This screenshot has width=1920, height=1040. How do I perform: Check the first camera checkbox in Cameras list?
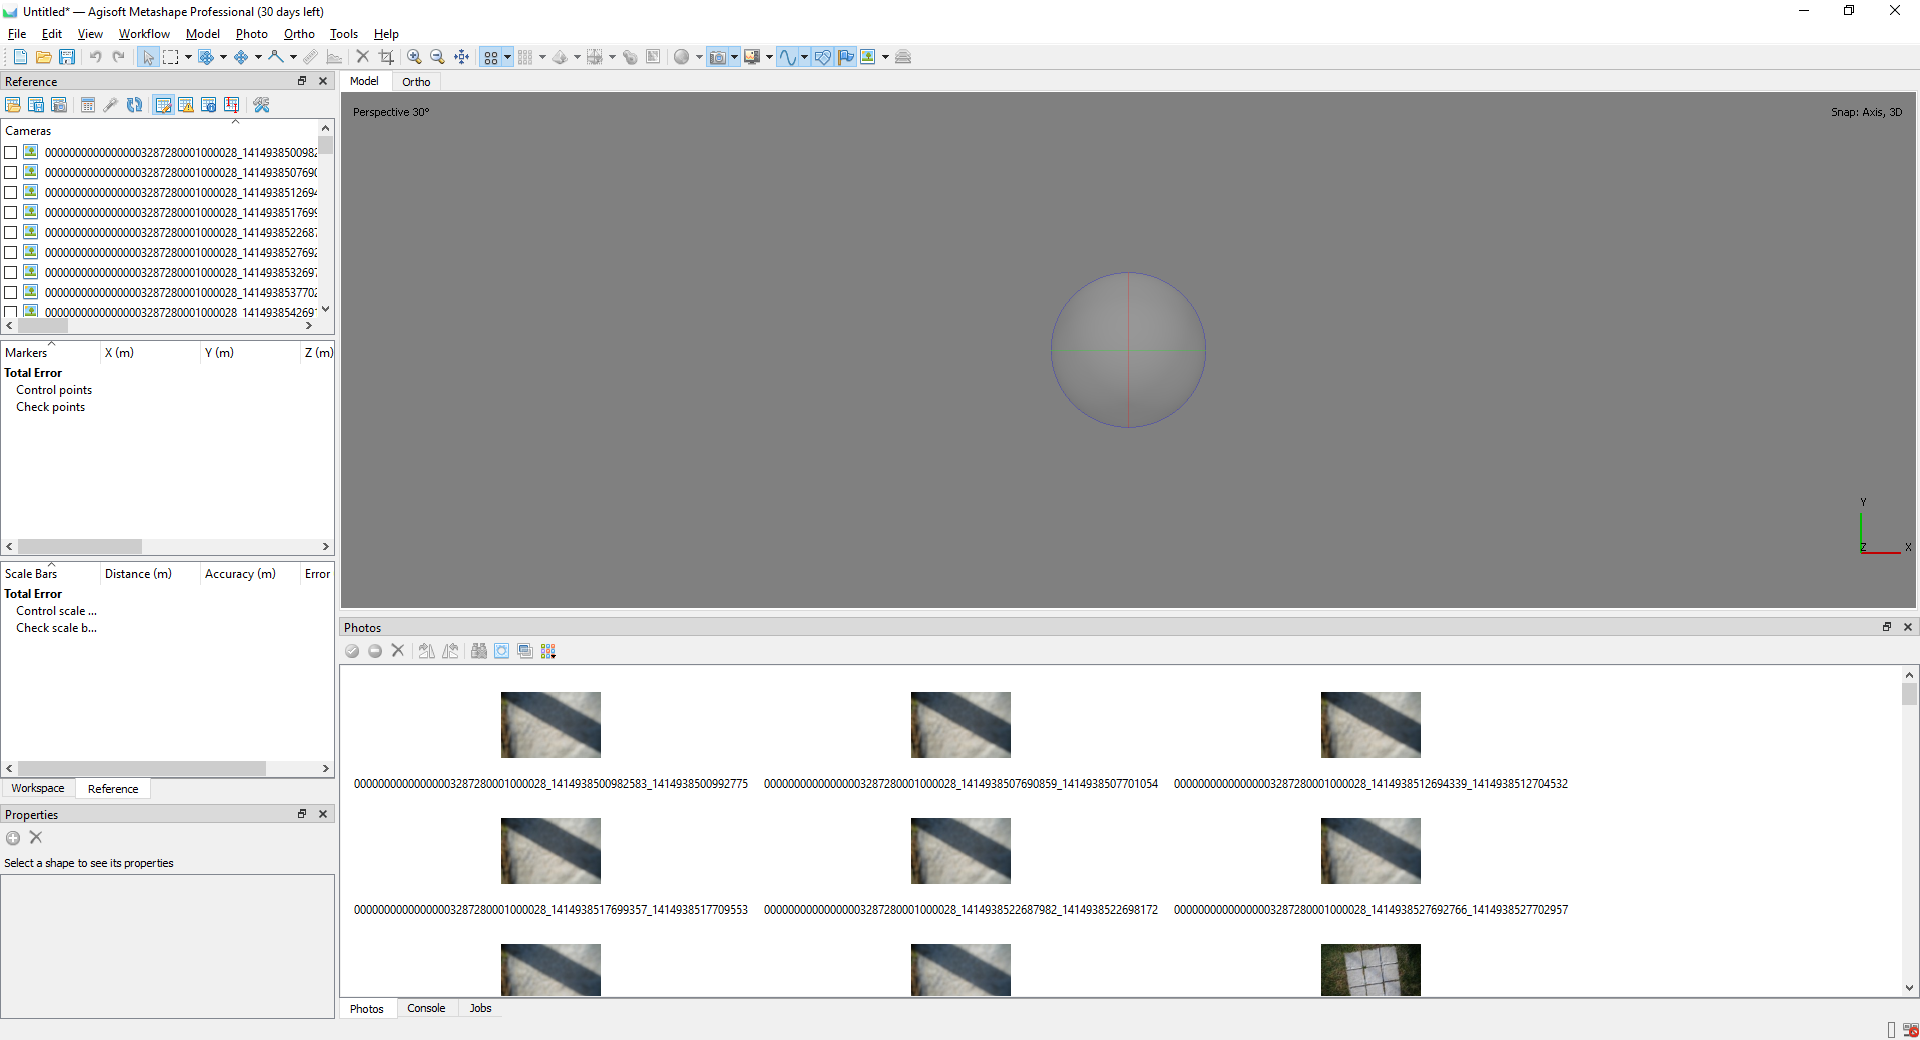11,152
